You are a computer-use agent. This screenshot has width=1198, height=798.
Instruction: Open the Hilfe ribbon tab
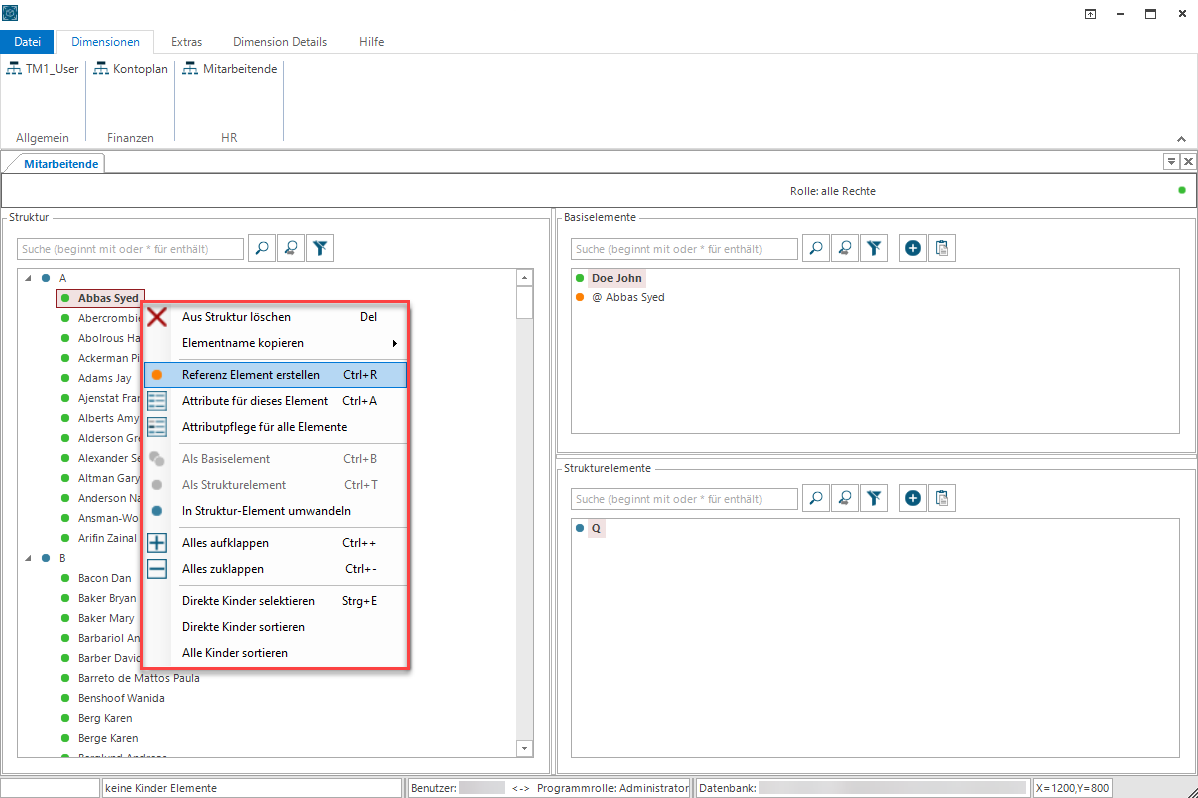coord(371,42)
